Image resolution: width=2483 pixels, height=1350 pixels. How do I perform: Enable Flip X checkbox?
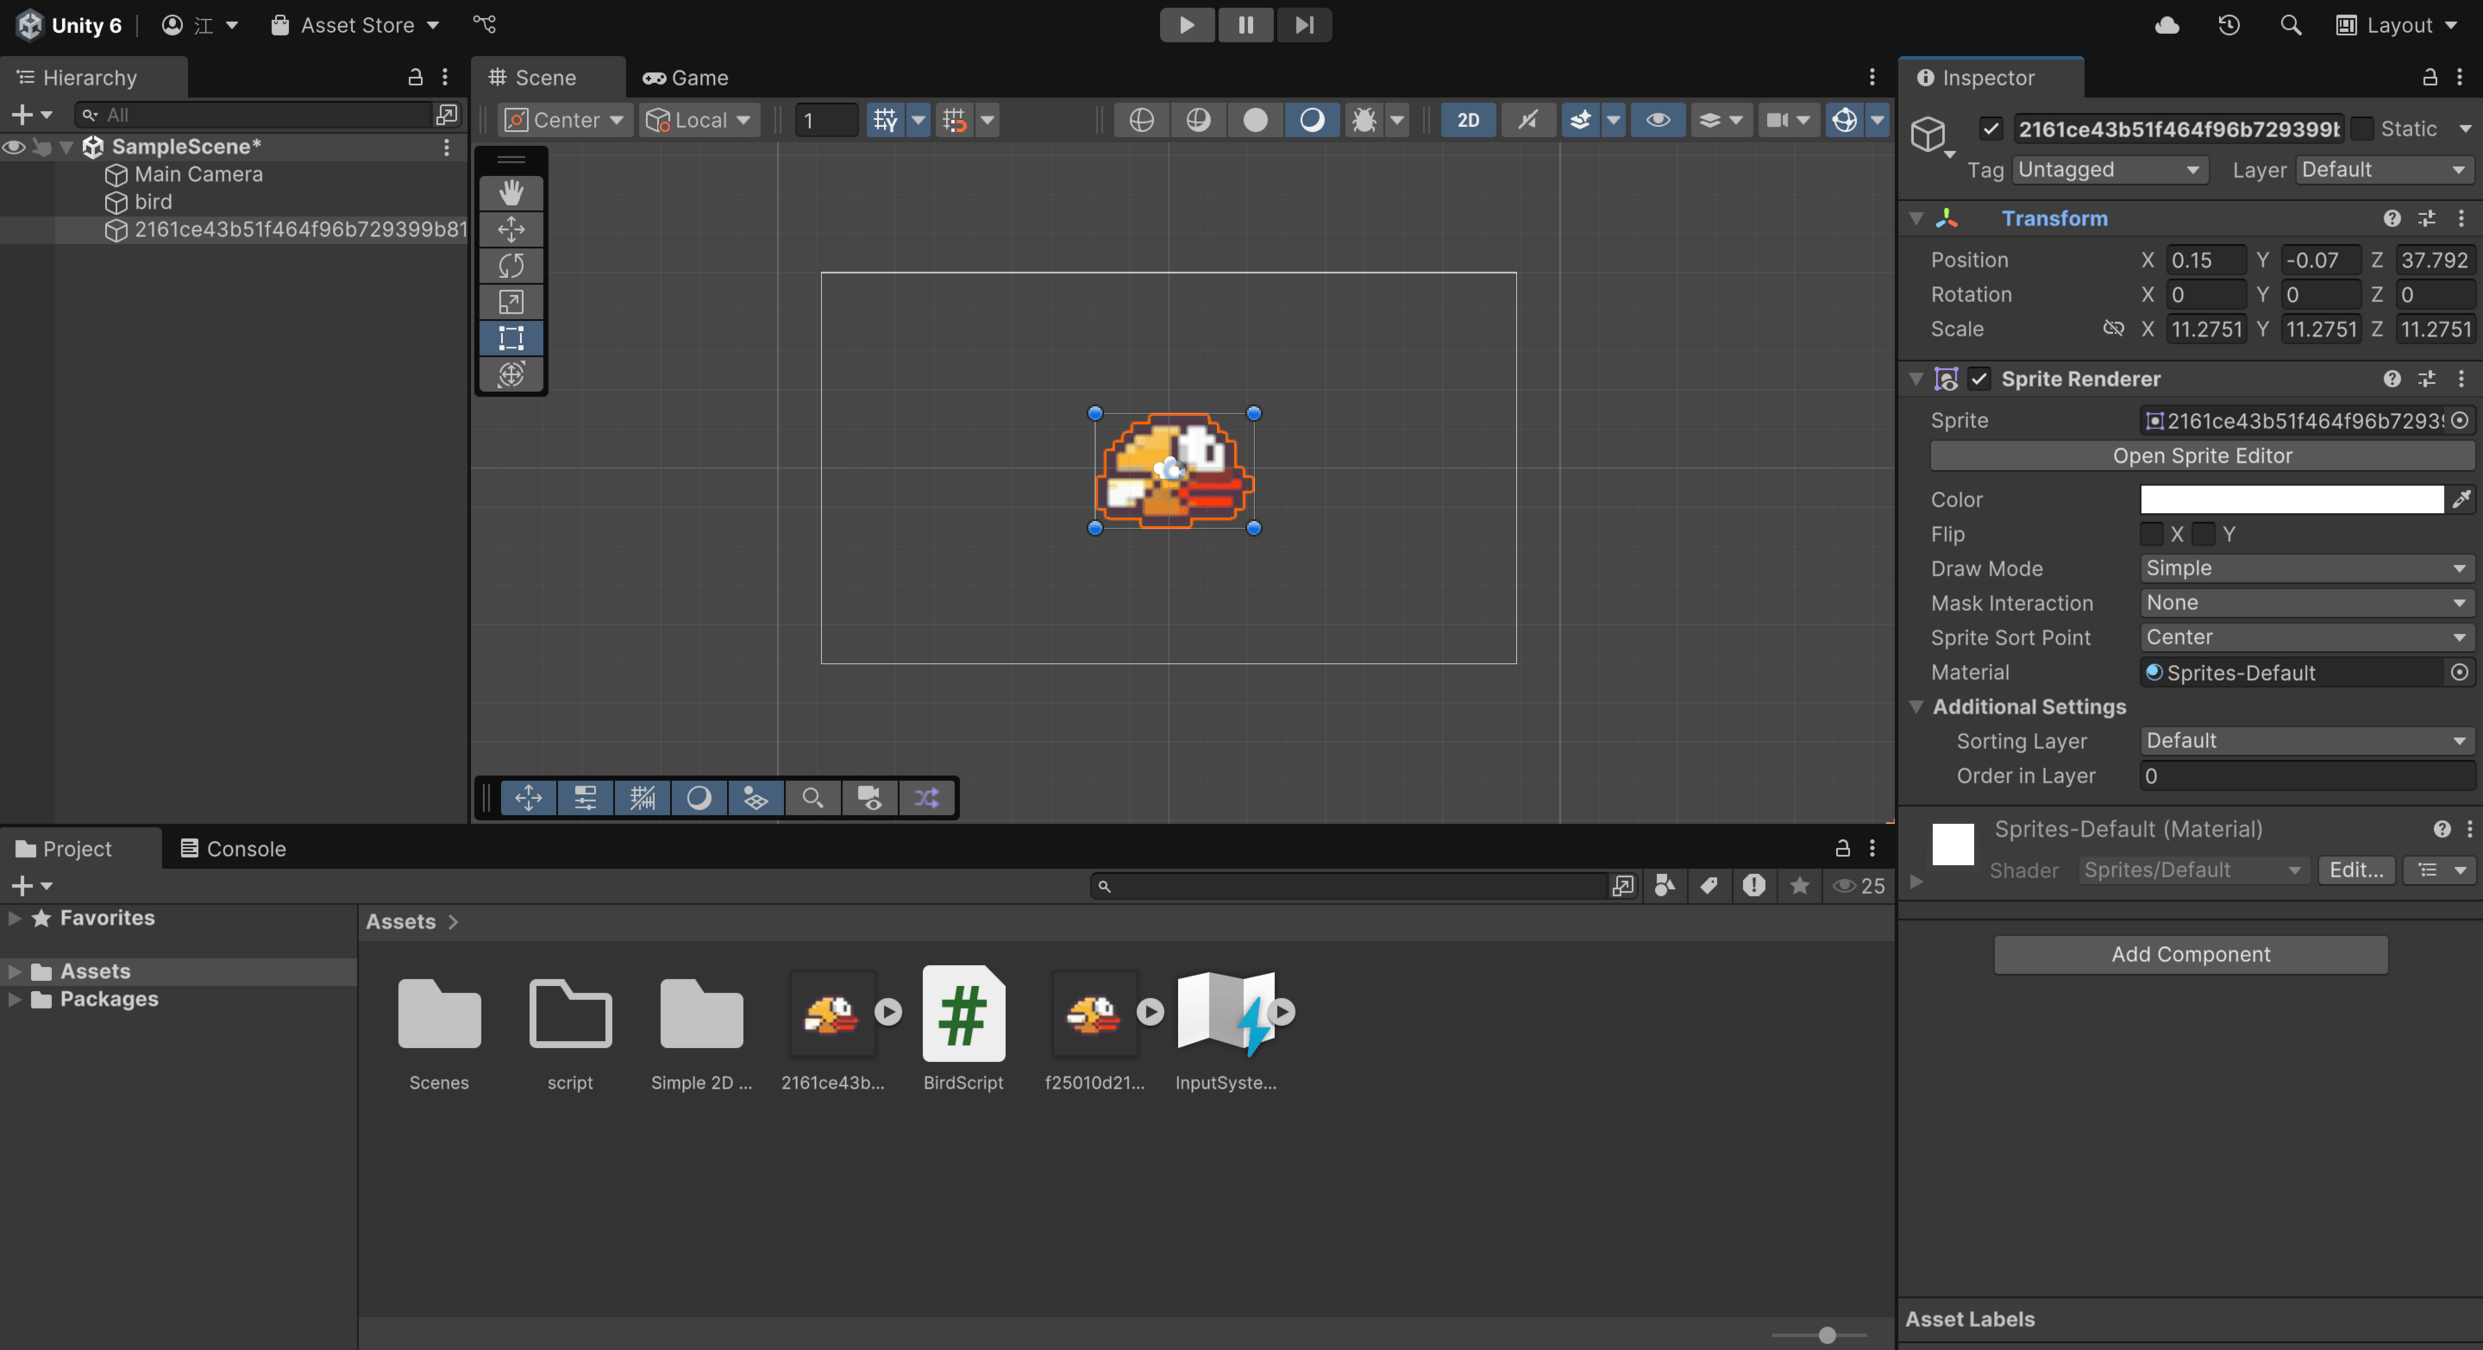click(x=2151, y=534)
